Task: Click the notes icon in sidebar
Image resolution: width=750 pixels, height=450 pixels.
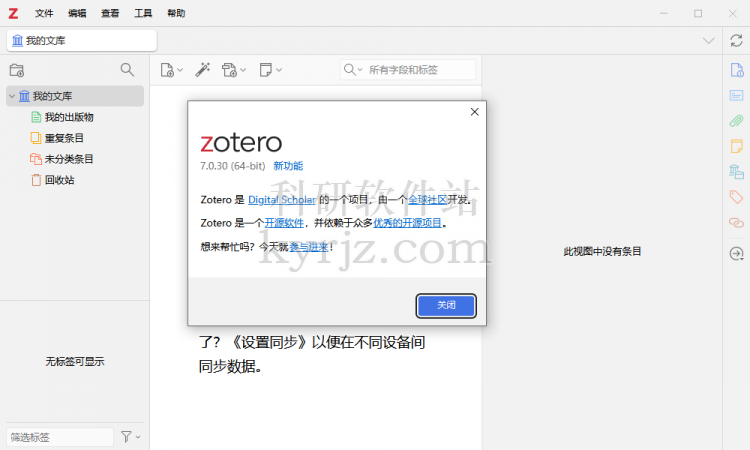Action: [737, 146]
